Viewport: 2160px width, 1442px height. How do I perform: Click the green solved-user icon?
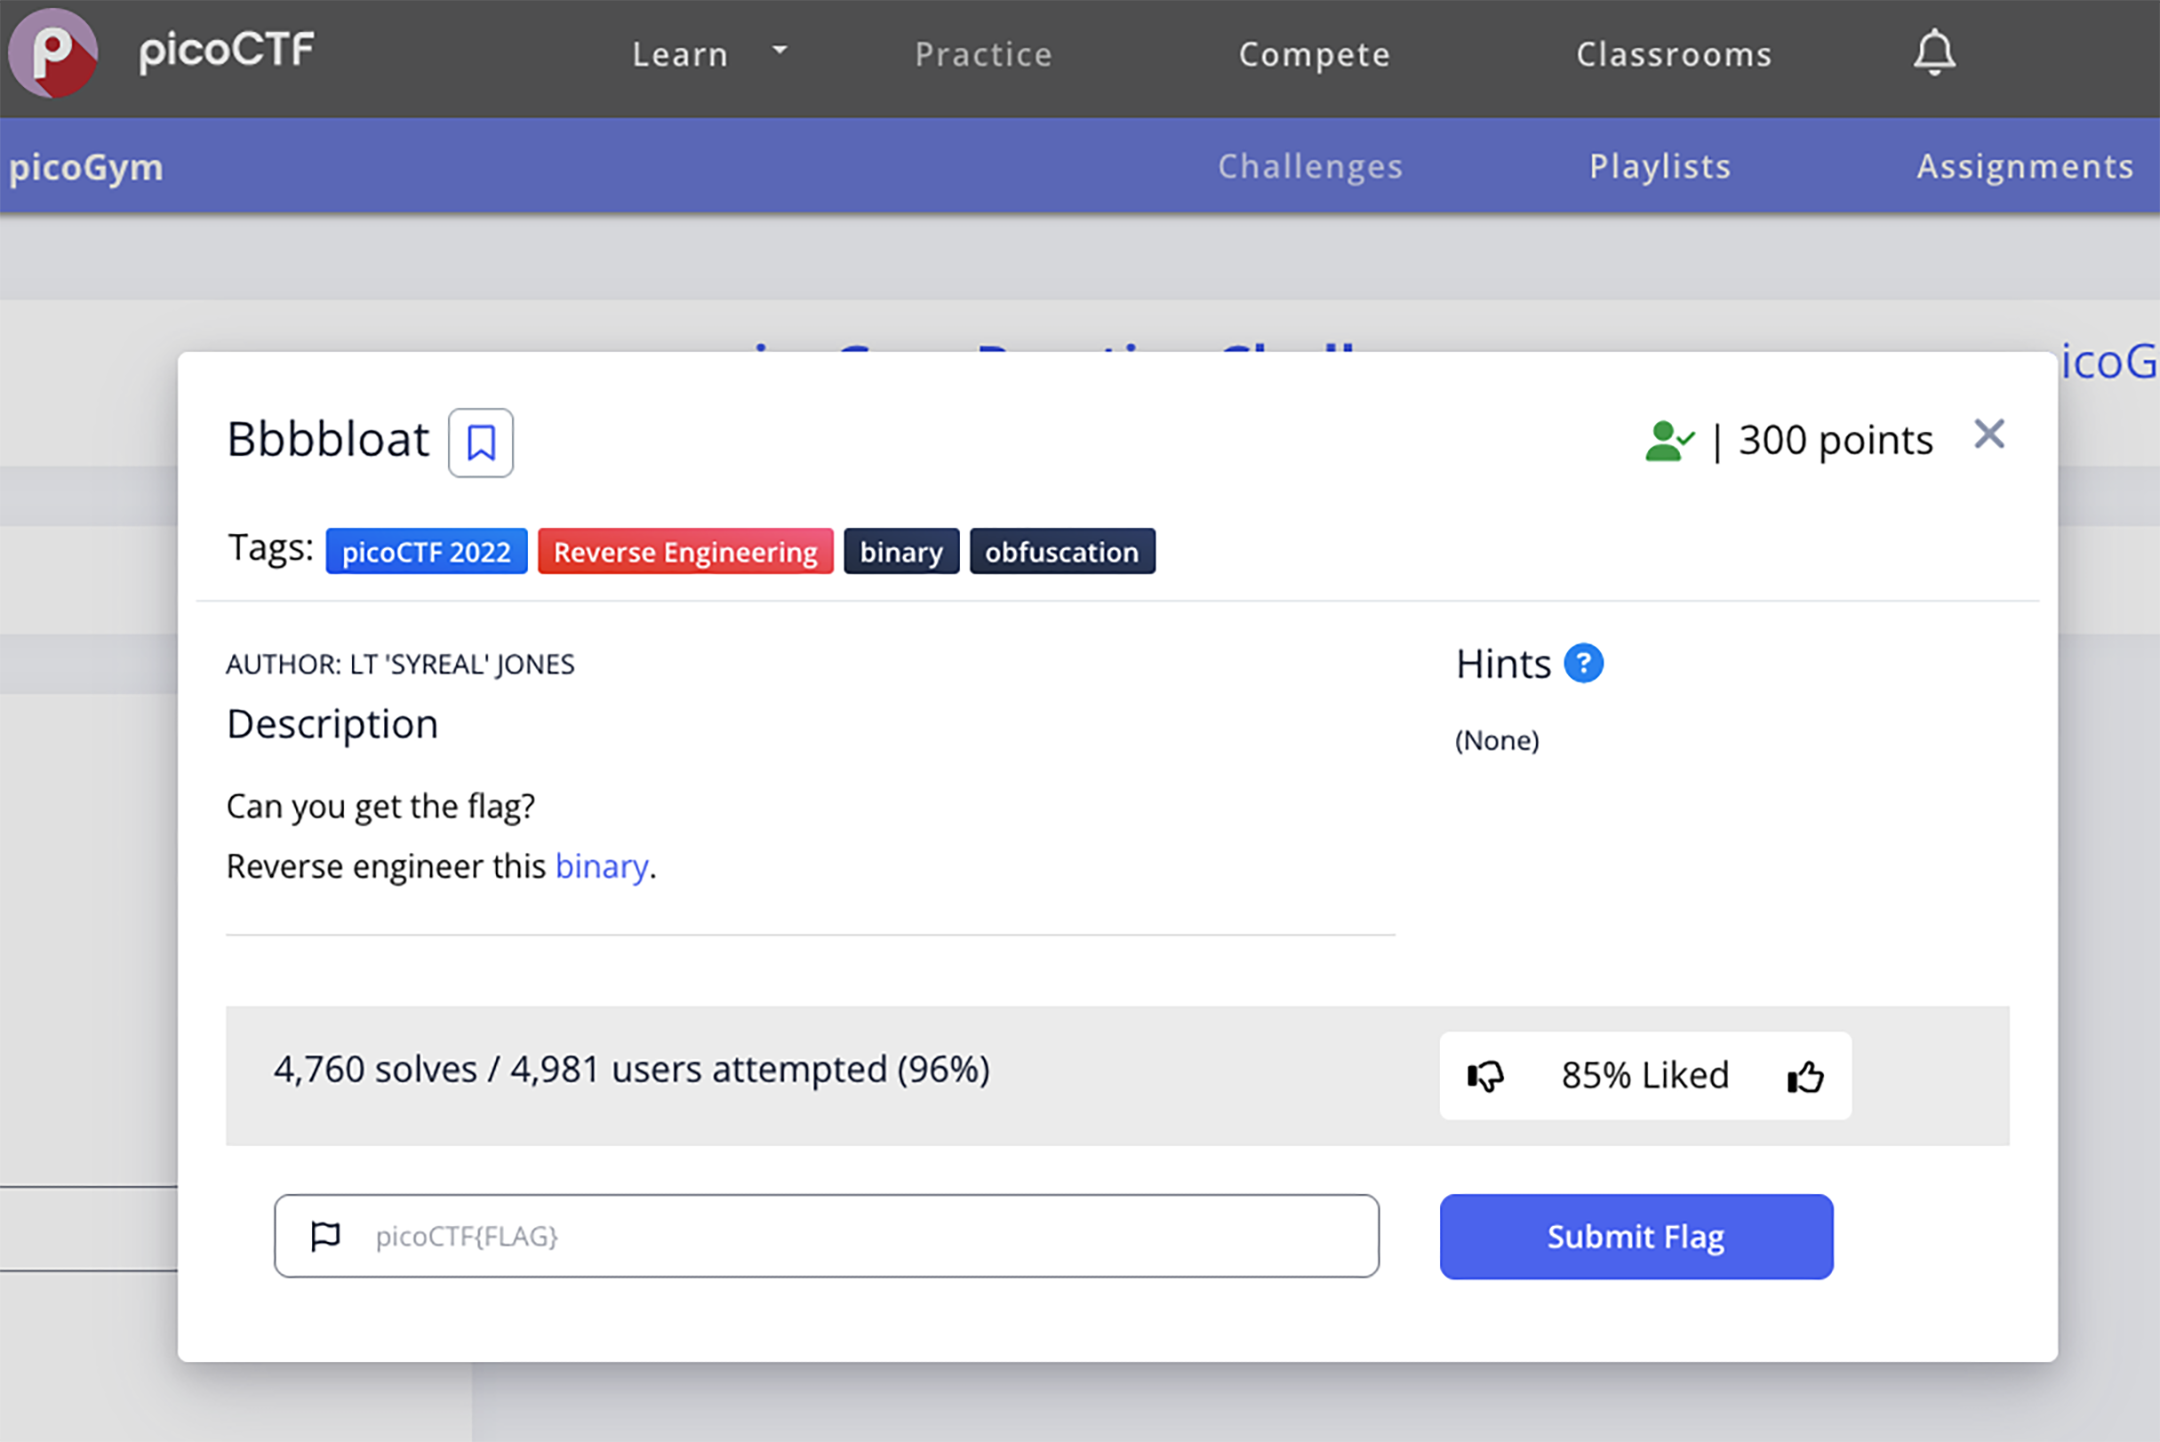[1668, 441]
